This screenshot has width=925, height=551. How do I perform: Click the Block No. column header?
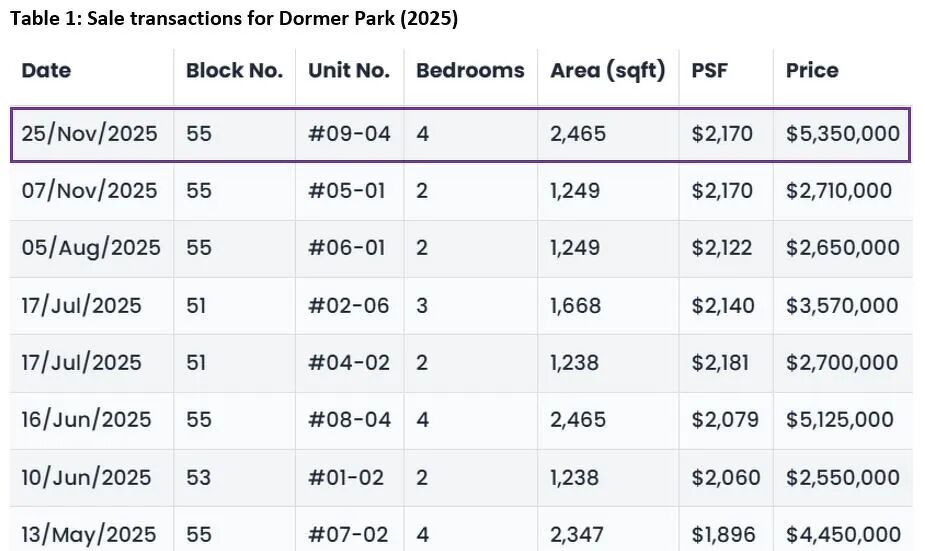[234, 71]
